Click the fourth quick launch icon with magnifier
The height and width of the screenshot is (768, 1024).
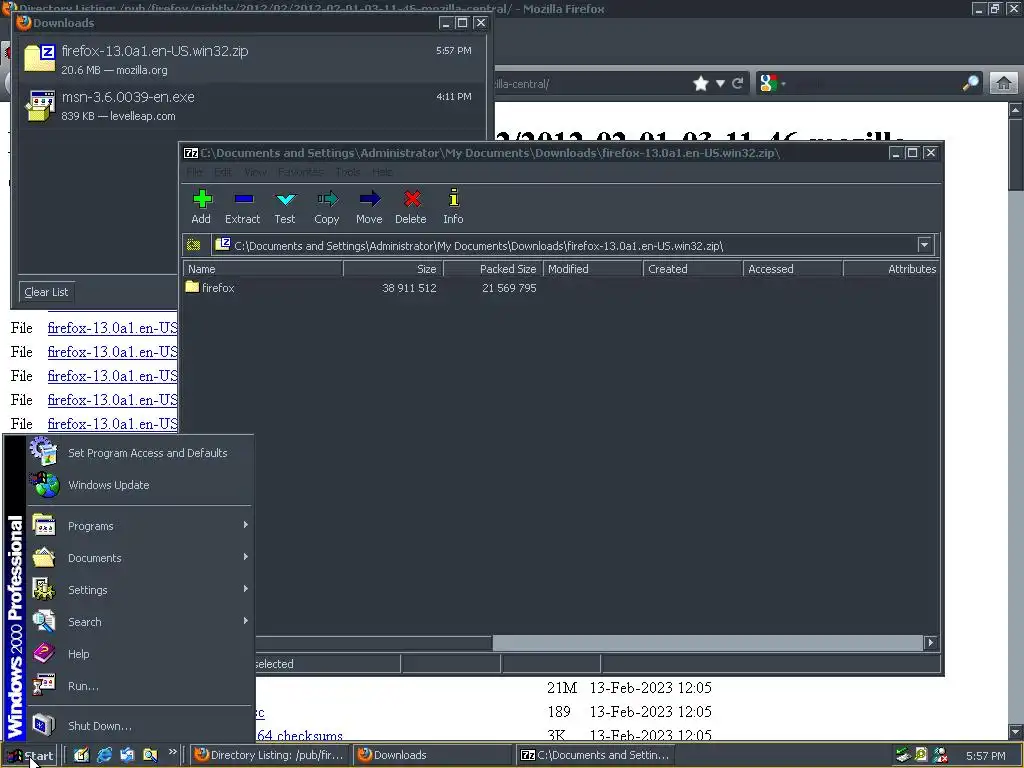(x=150, y=755)
